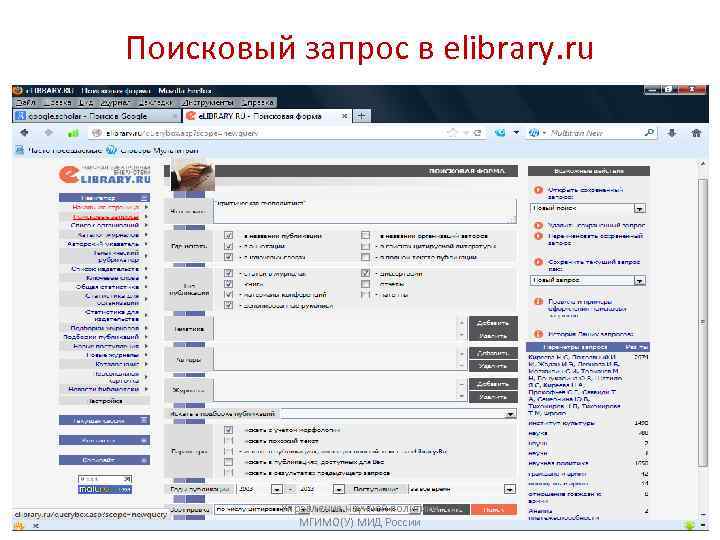This screenshot has height=540, width=720.
Task: Click orange icon beside История Ваших запросов
Action: click(x=538, y=334)
